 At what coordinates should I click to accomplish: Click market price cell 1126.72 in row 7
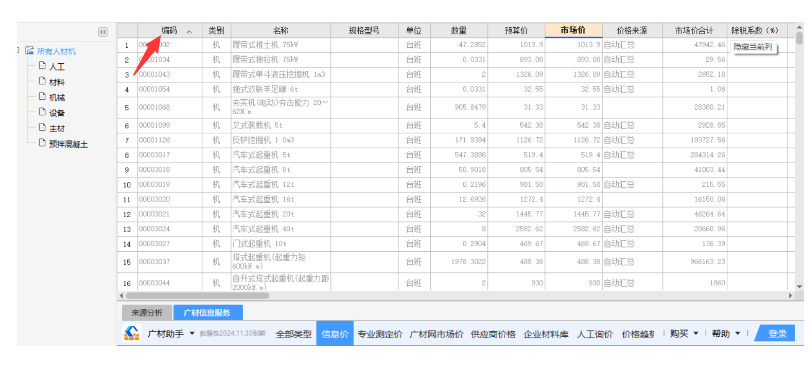pyautogui.click(x=573, y=140)
